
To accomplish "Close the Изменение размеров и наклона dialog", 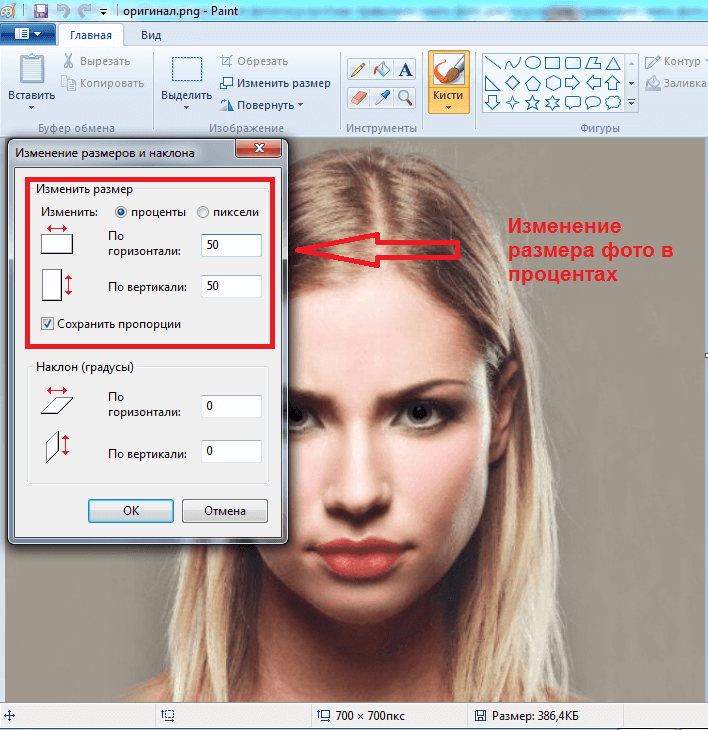I will [x=259, y=148].
